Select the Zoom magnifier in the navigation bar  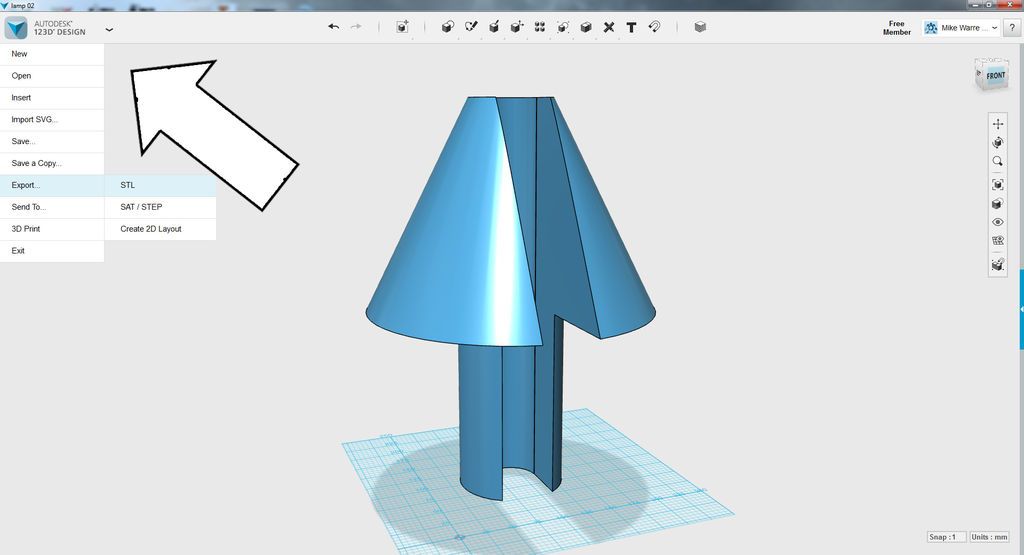pos(998,161)
